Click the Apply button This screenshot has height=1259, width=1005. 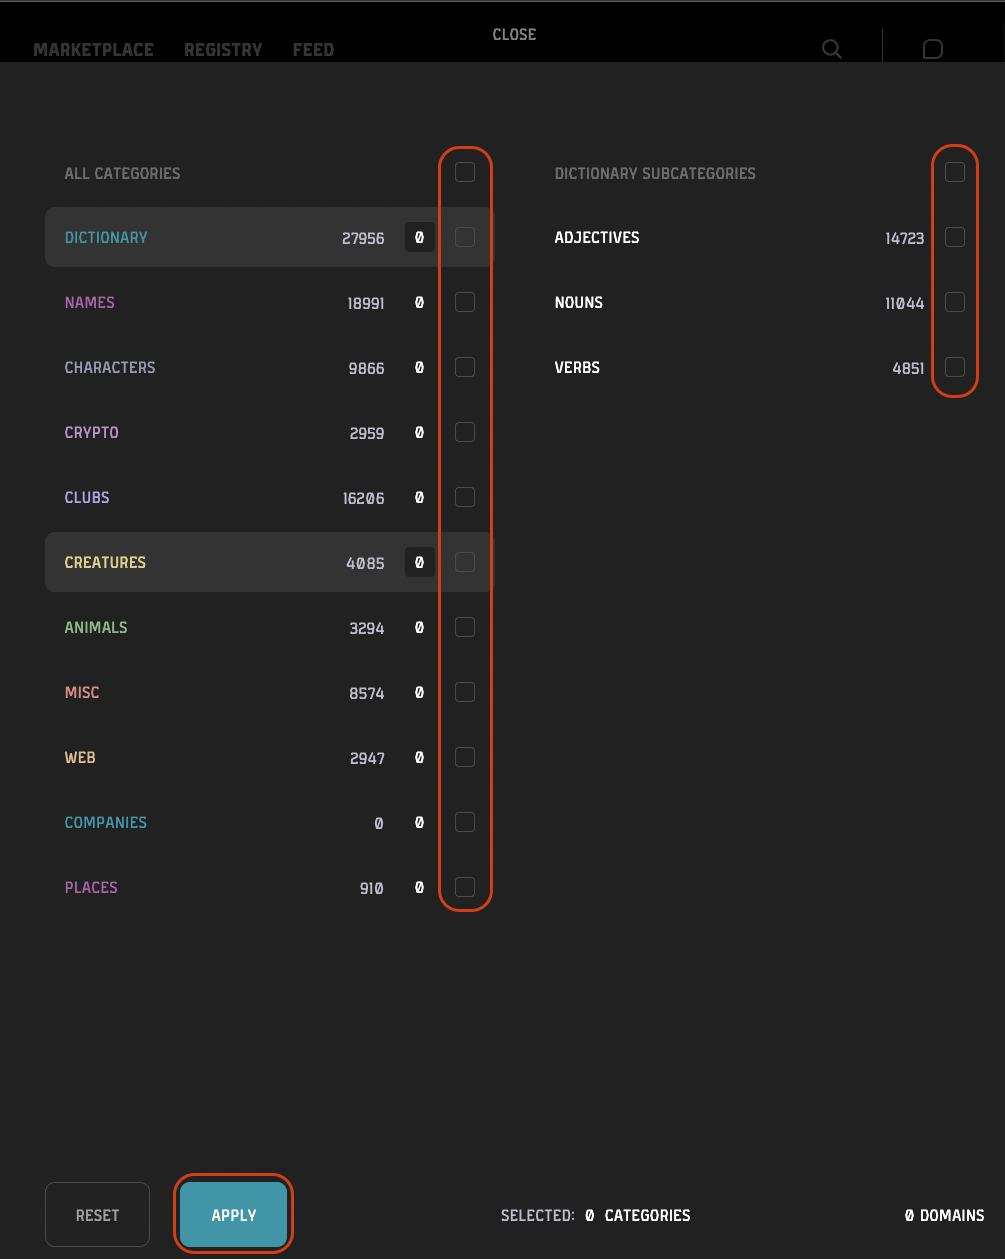[x=233, y=1214]
